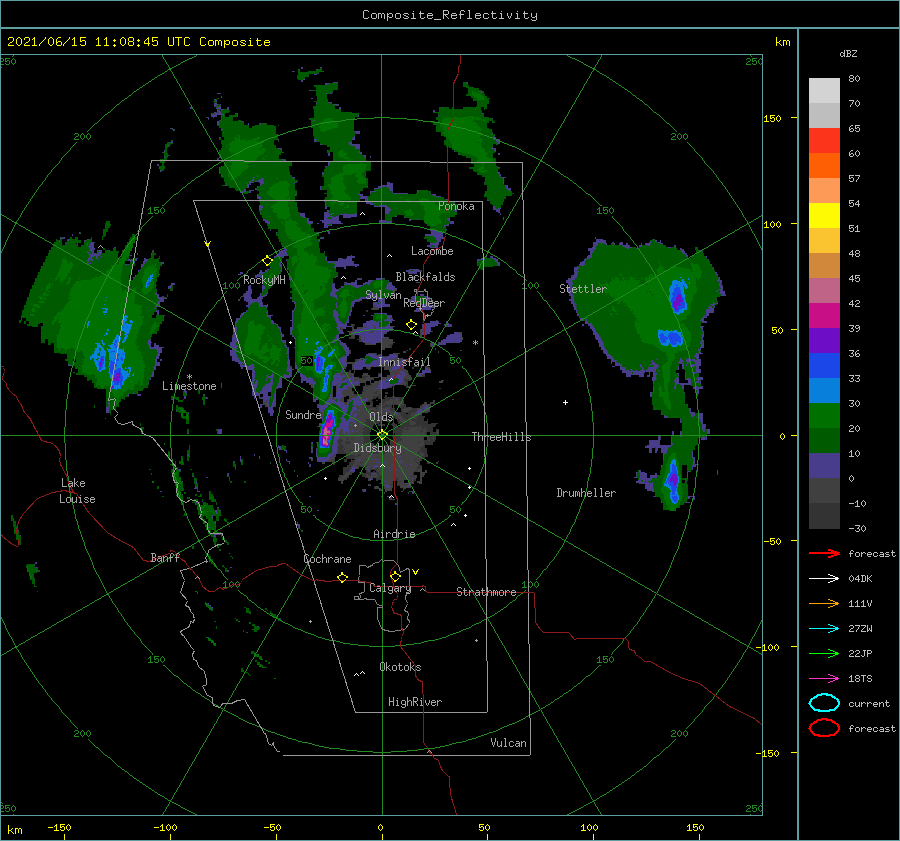Select the light gray 70–80 dBZ swatch
The image size is (900, 841).
pos(824,91)
